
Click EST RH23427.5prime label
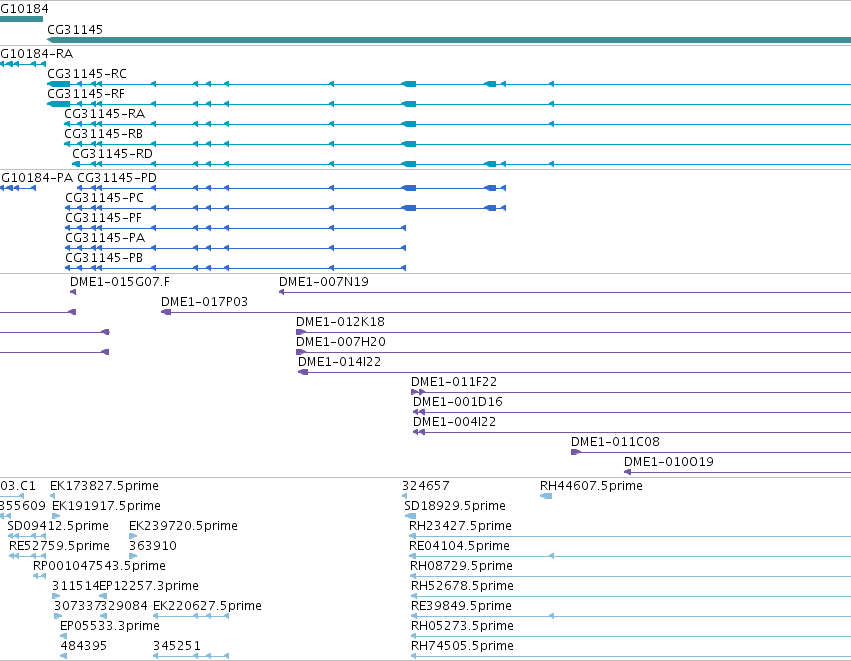(x=460, y=526)
